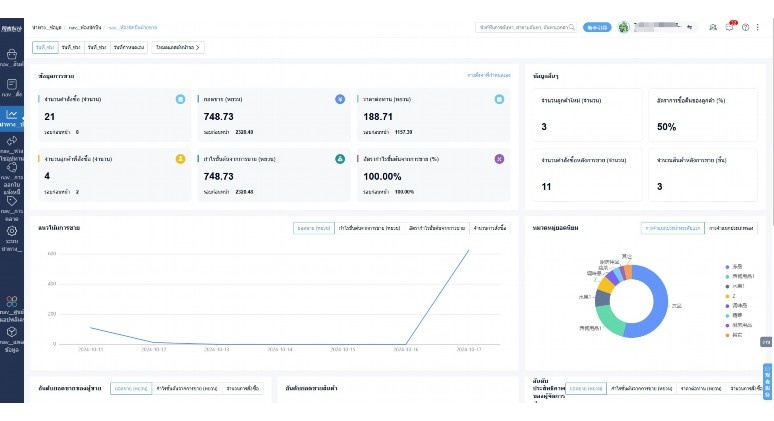Click the green icon on gross profit card
Image resolution: width=774 pixels, height=421 pixels.
pyautogui.click(x=340, y=159)
